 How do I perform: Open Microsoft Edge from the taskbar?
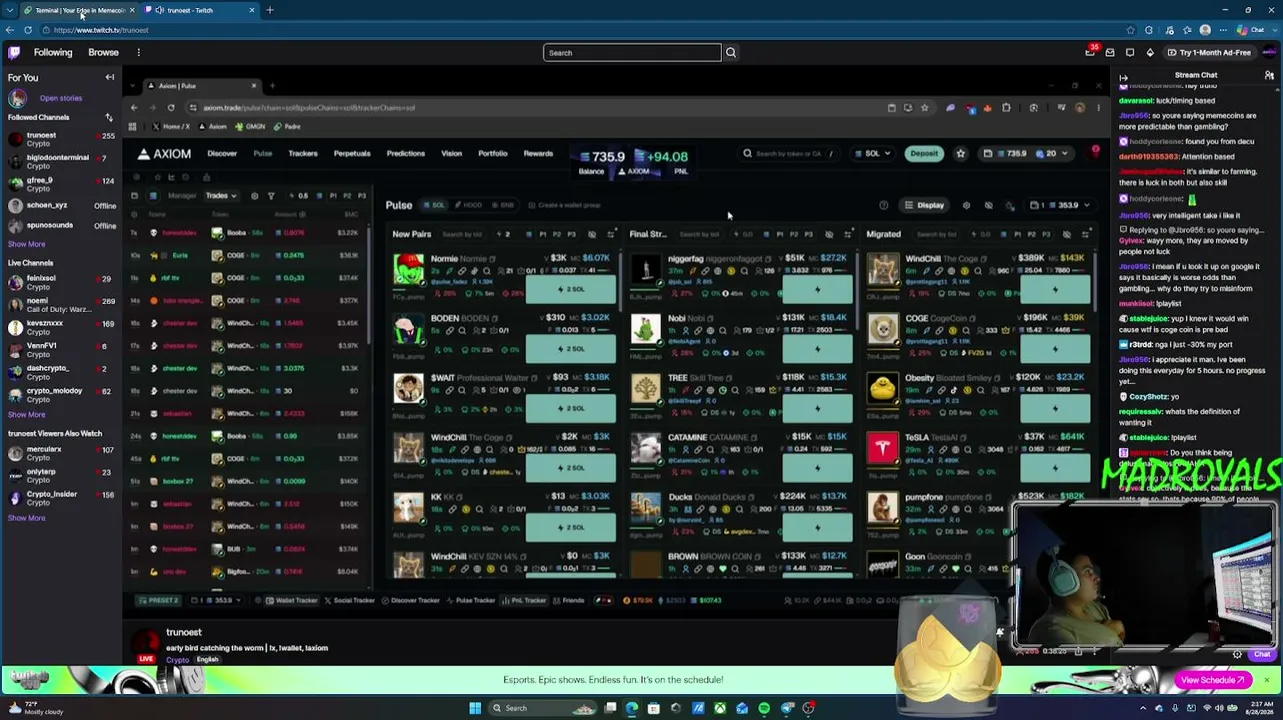point(632,708)
